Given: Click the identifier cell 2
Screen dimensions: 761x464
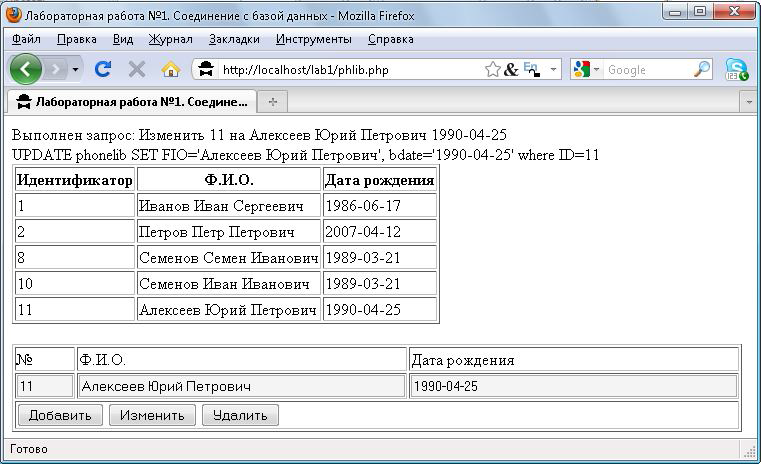Looking at the screenshot, I should click(x=75, y=232).
